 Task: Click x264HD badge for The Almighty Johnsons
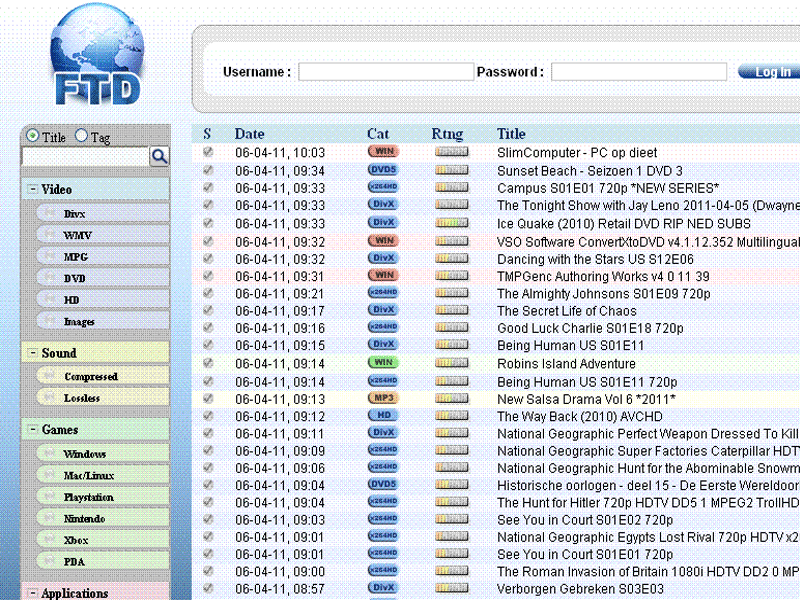click(x=383, y=293)
